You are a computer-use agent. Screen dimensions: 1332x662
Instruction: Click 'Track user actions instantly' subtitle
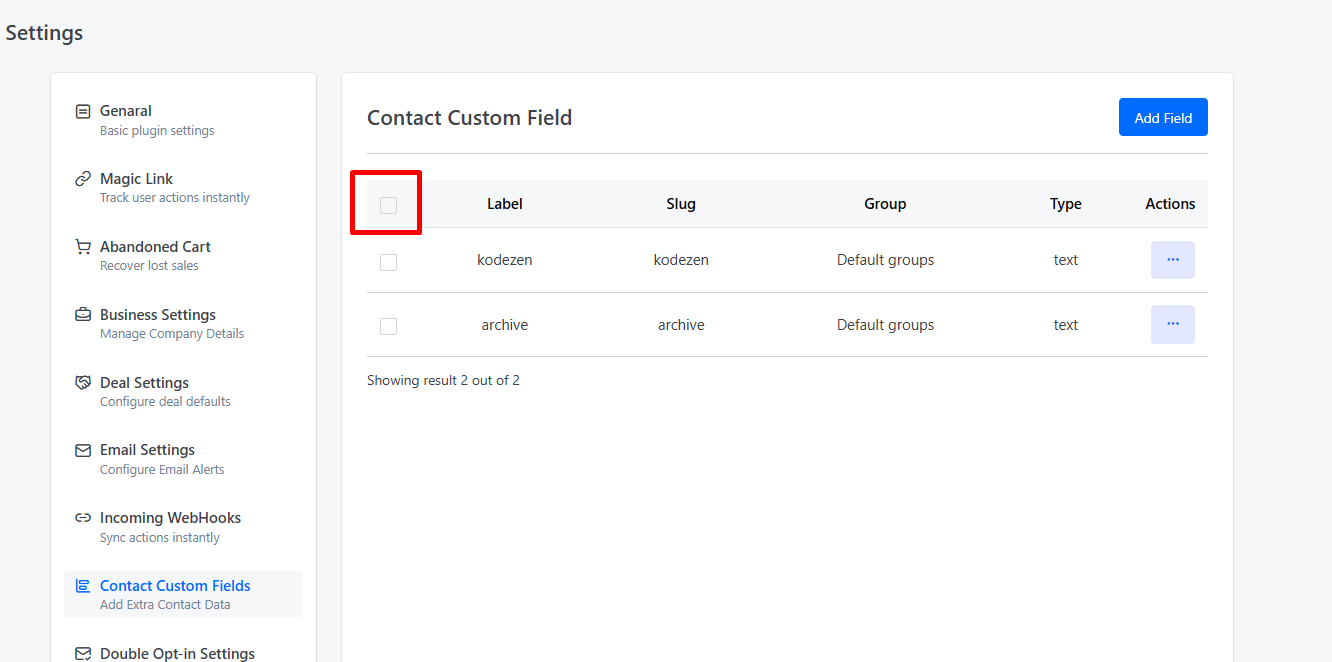click(175, 198)
